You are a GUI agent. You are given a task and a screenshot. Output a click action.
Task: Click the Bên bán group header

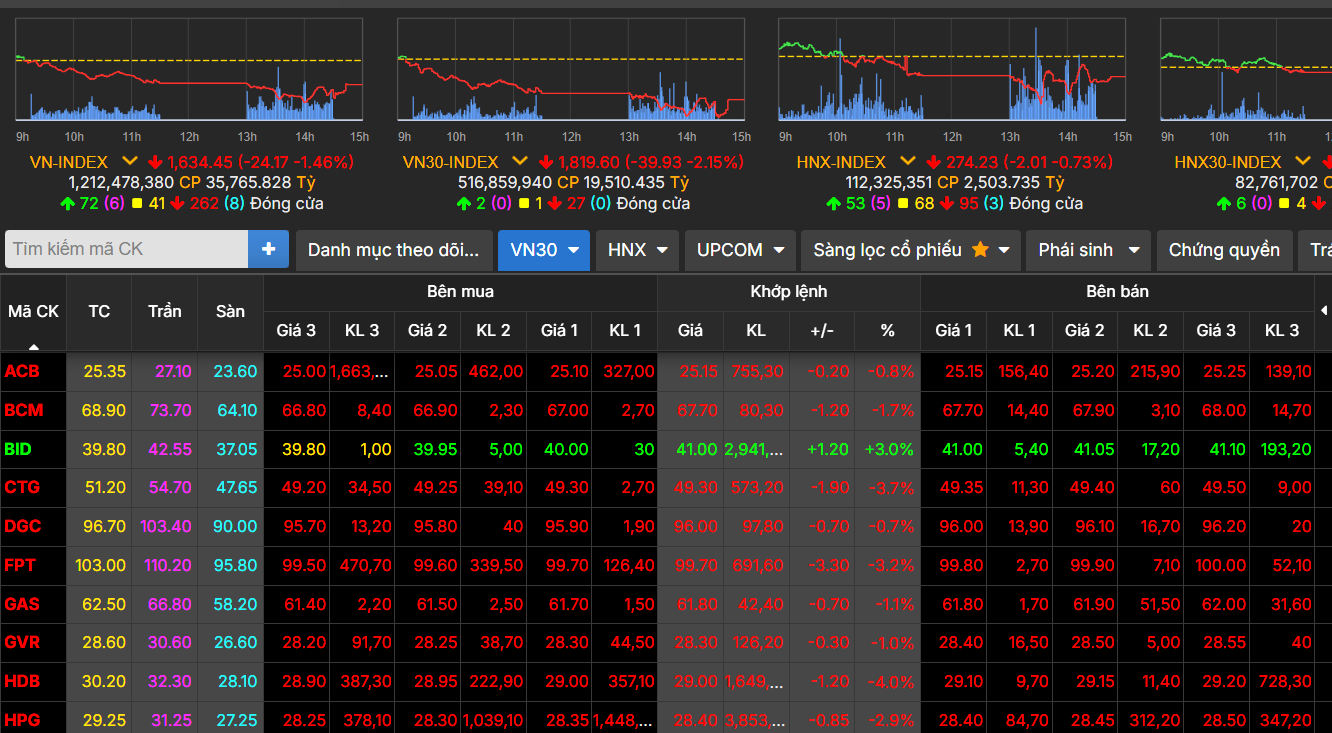click(x=1117, y=292)
